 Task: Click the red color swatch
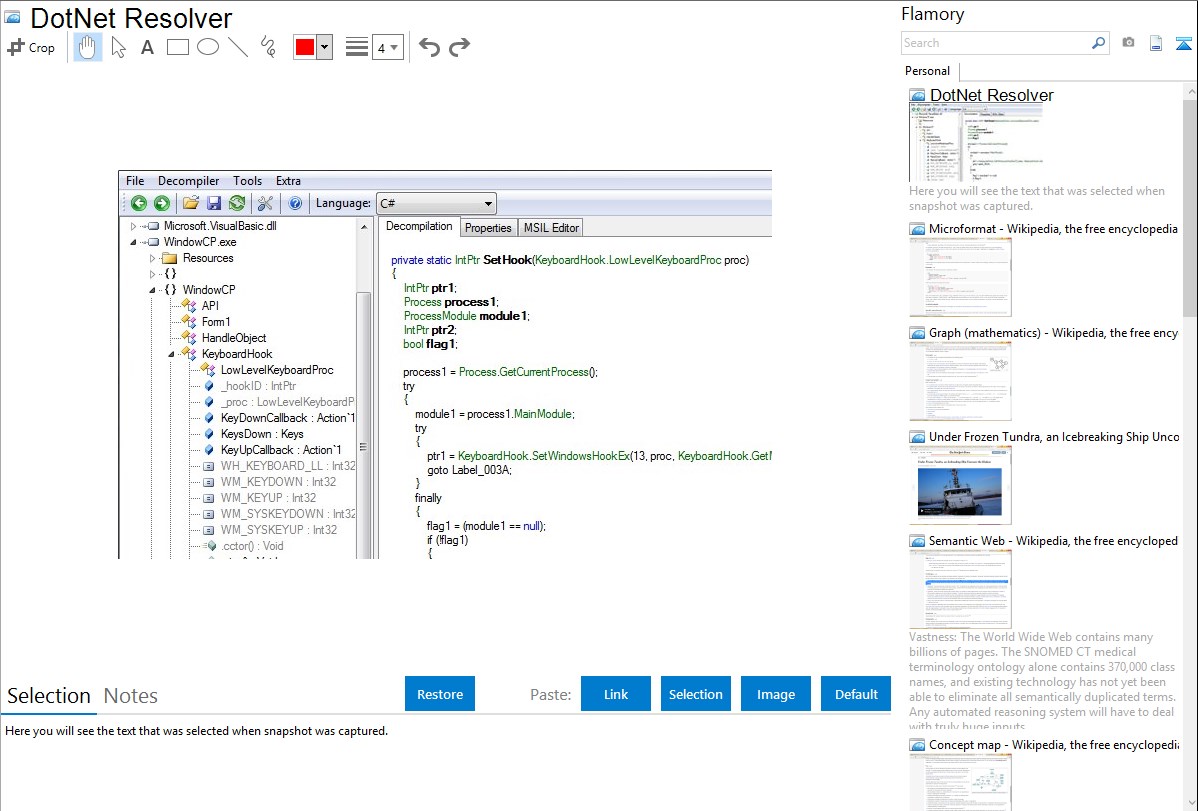pos(304,47)
